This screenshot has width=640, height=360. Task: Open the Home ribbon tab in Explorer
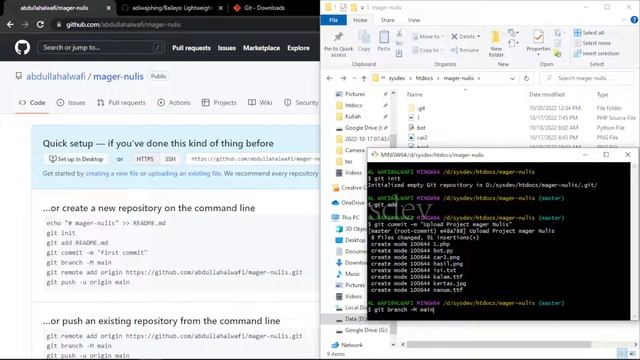[360, 20]
